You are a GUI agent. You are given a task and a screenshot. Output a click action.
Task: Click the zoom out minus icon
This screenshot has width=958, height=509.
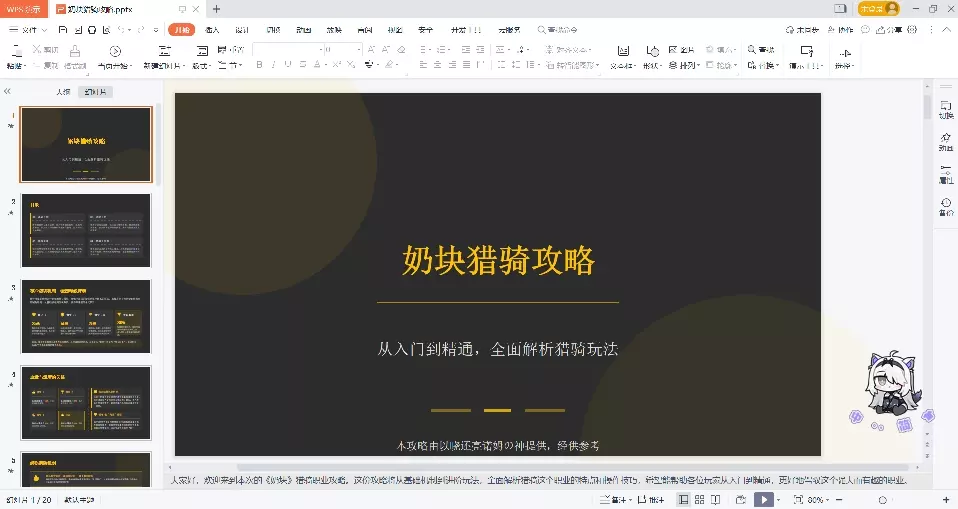839,500
